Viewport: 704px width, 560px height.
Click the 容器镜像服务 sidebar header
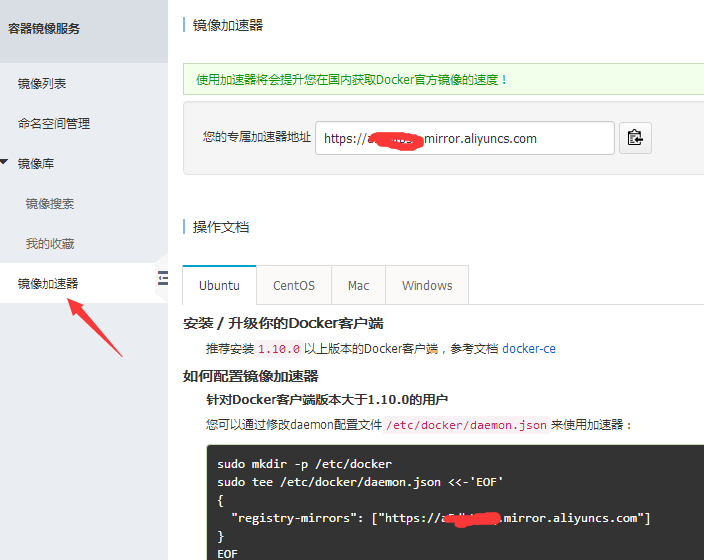pos(44,28)
